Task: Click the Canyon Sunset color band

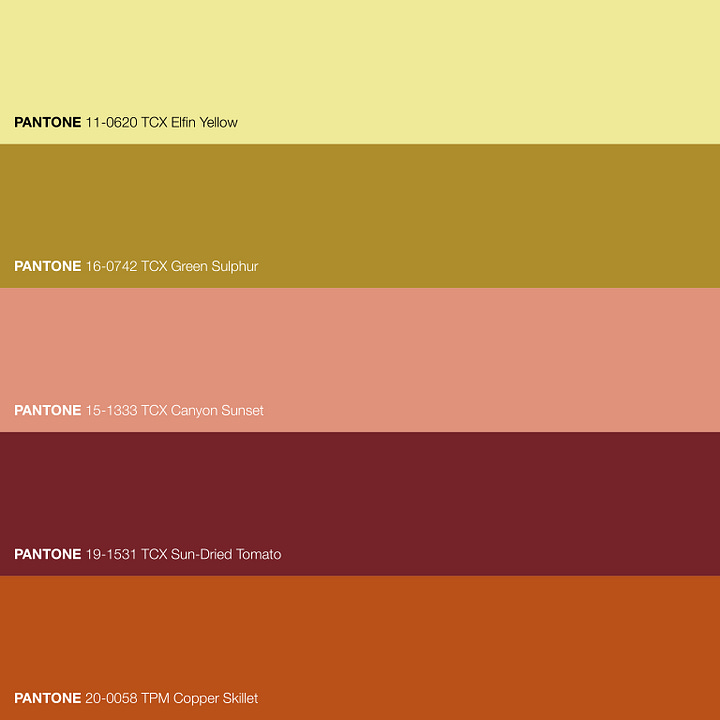Action: pos(360,360)
